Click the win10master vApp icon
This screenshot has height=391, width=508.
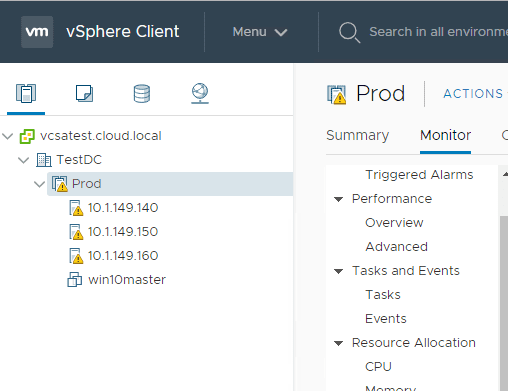75,279
